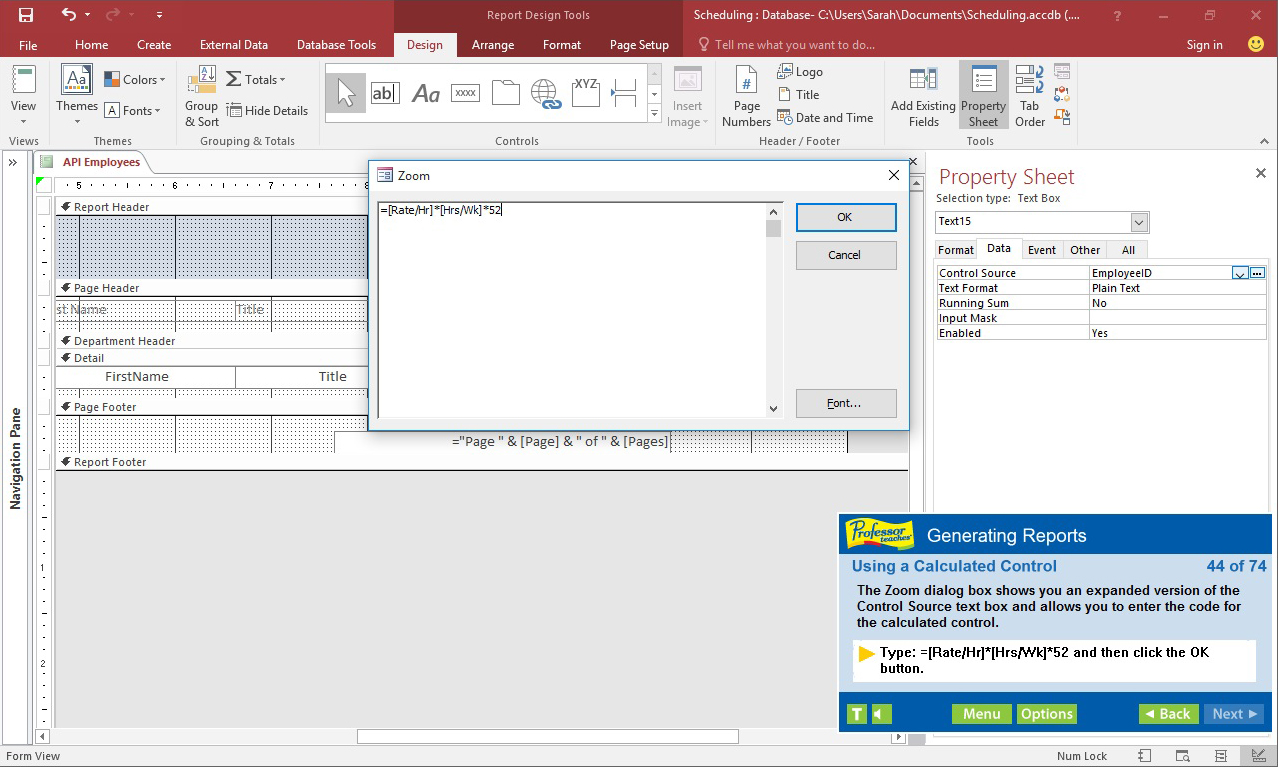Image resolution: width=1278 pixels, height=767 pixels.
Task: Toggle the Property Sheet pane
Action: pyautogui.click(x=983, y=95)
